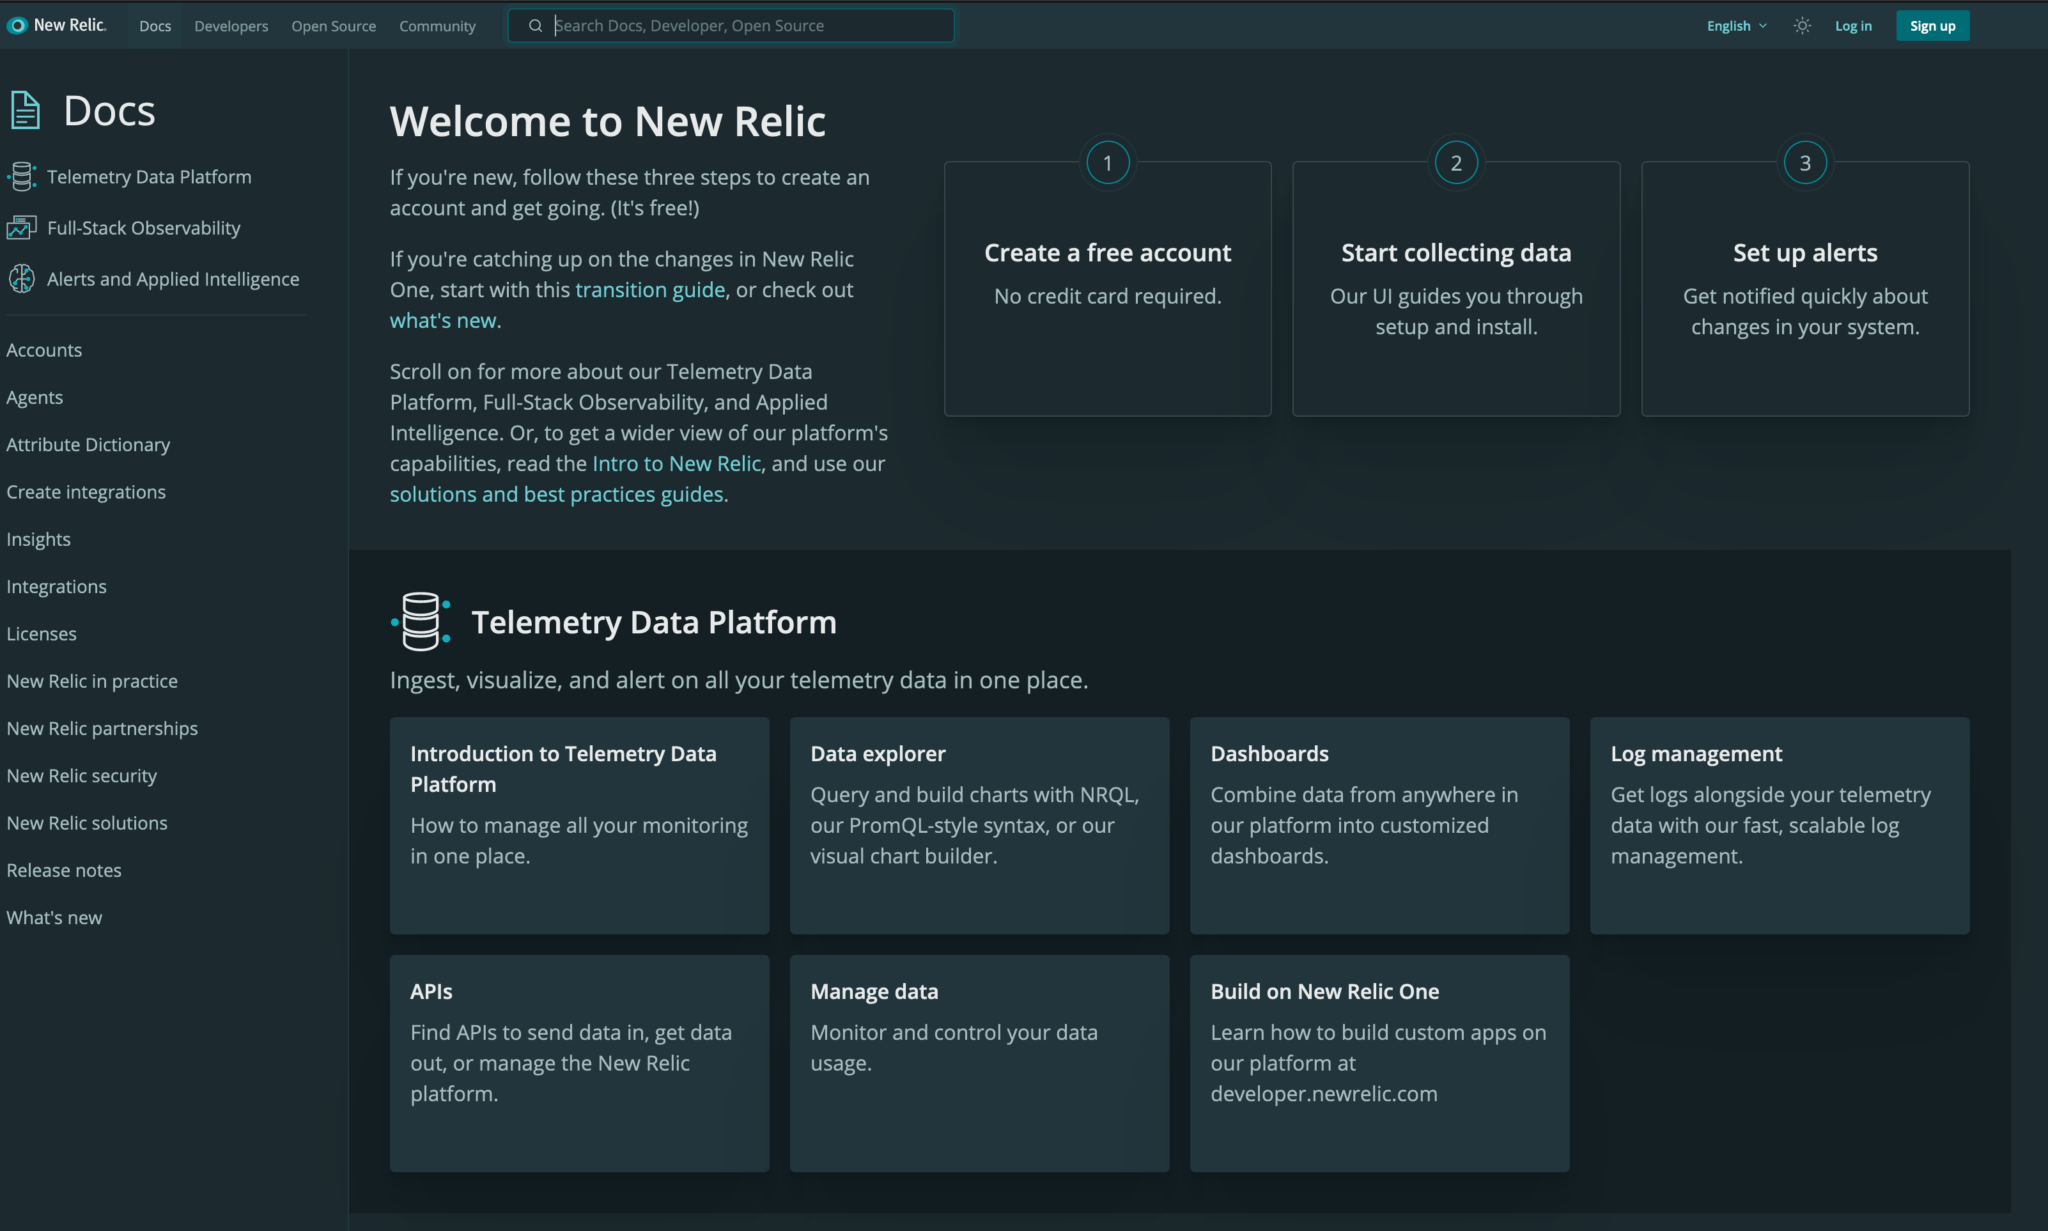Select New Relic partnerships sidebar item
The width and height of the screenshot is (2048, 1231).
102,728
